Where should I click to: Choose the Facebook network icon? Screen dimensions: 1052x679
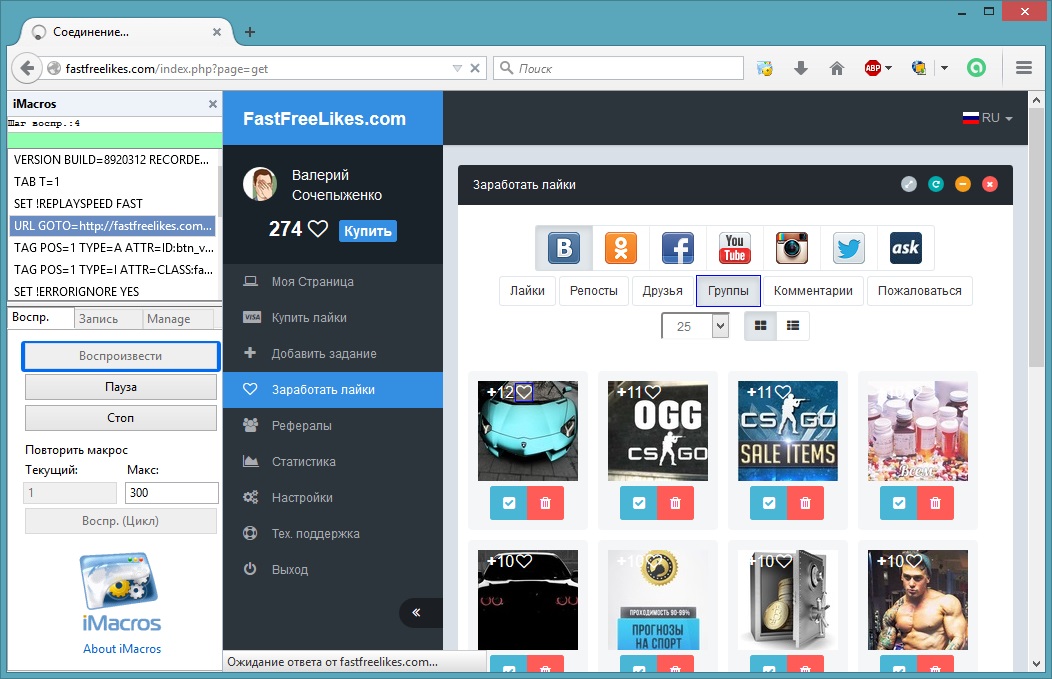678,248
